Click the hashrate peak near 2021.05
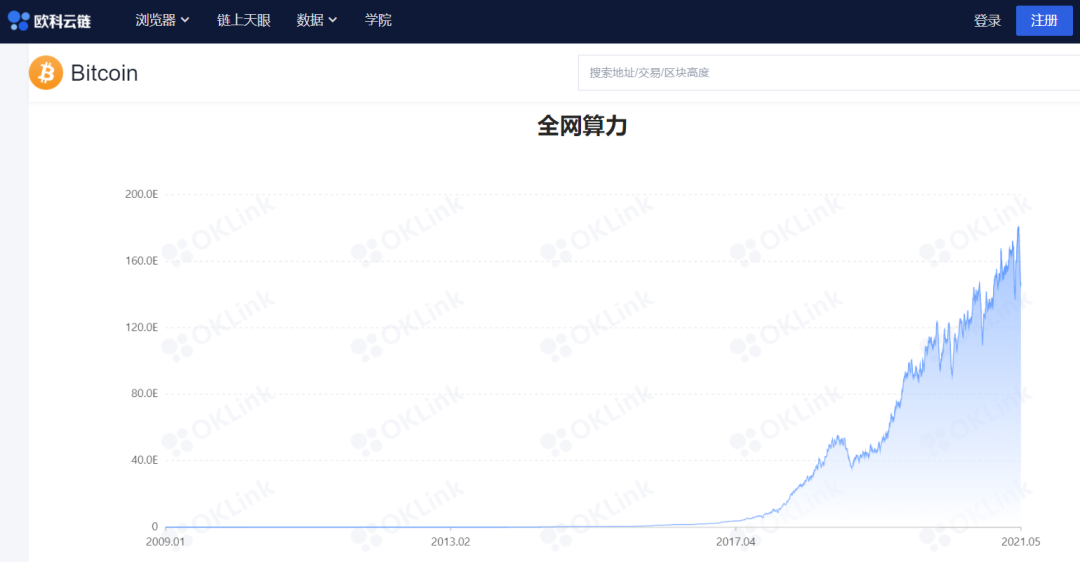This screenshot has width=1080, height=562. [1019, 228]
